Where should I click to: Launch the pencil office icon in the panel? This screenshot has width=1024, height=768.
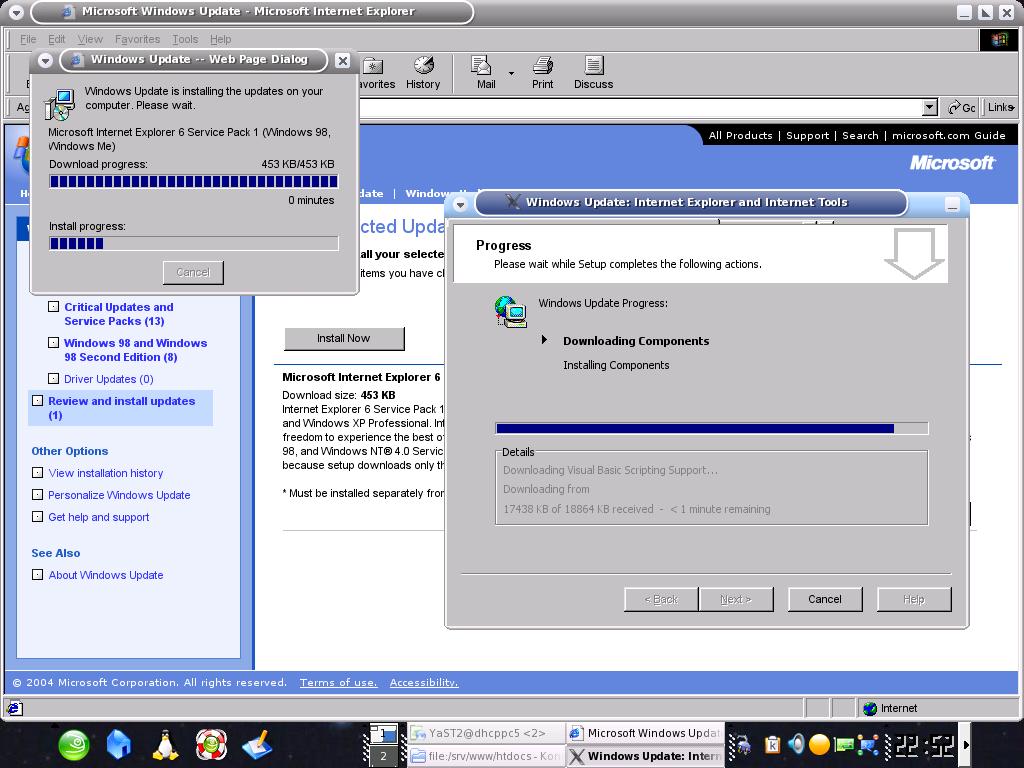coord(257,744)
